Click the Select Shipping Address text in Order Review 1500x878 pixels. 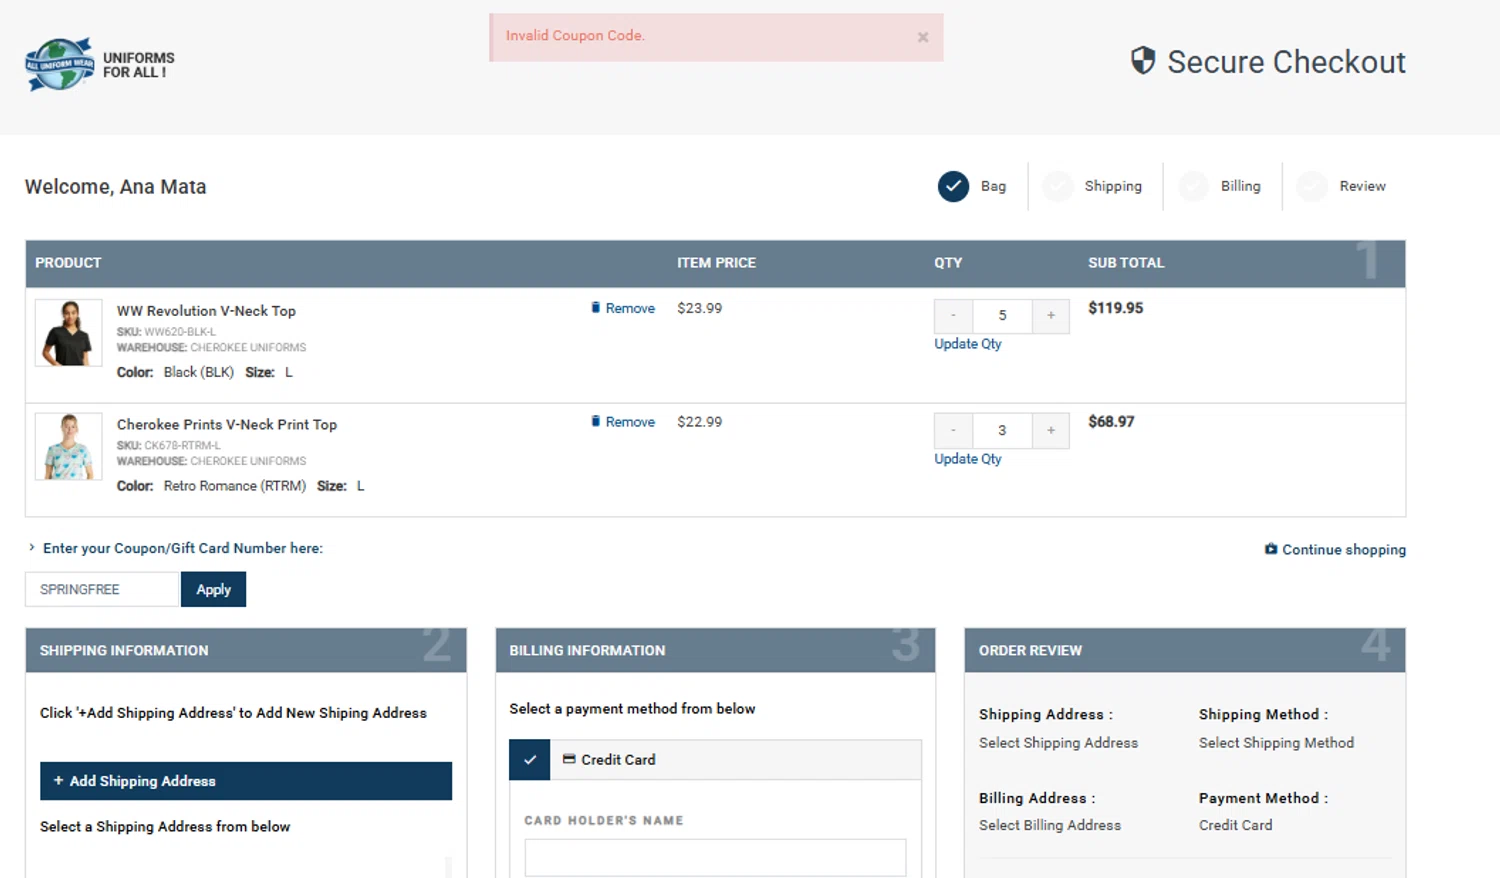pyautogui.click(x=1058, y=743)
